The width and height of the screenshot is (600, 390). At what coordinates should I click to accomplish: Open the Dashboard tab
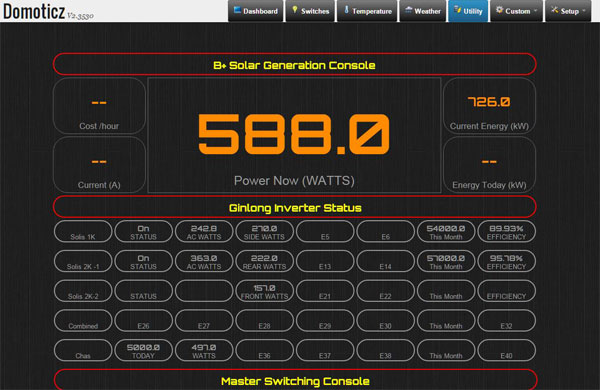256,11
